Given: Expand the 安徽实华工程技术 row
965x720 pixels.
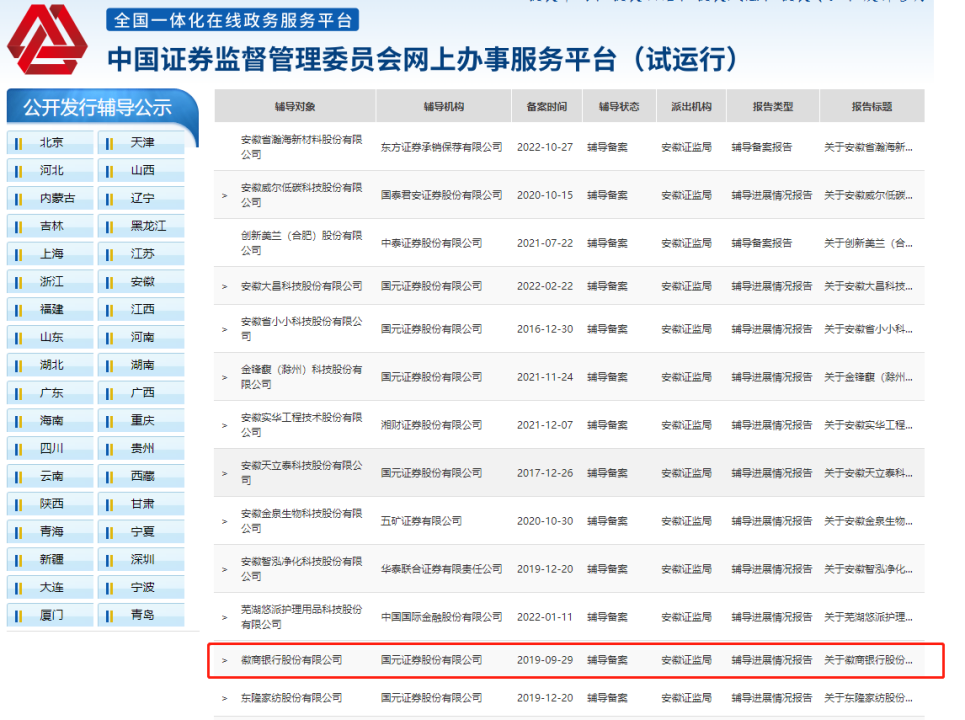Looking at the screenshot, I should pyautogui.click(x=225, y=425).
